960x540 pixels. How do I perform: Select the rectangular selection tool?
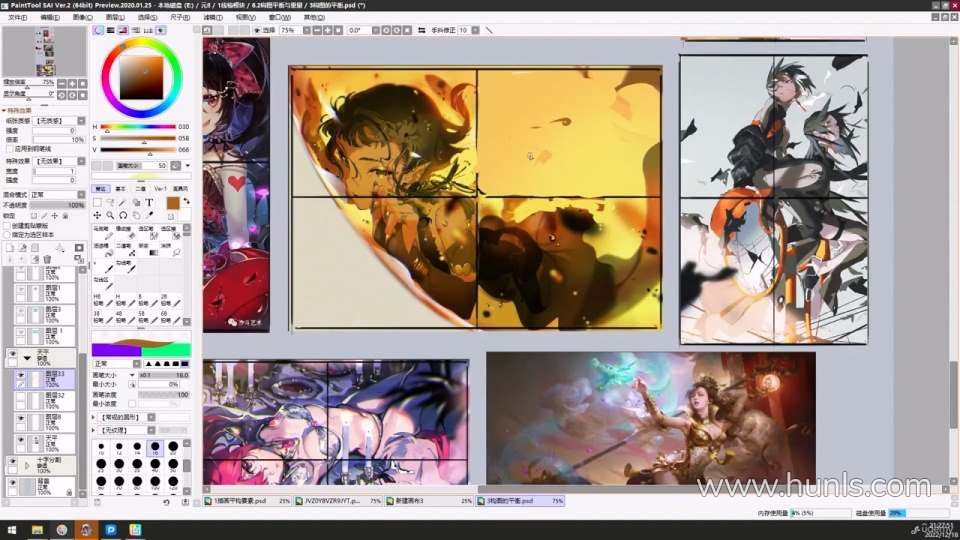click(x=97, y=202)
